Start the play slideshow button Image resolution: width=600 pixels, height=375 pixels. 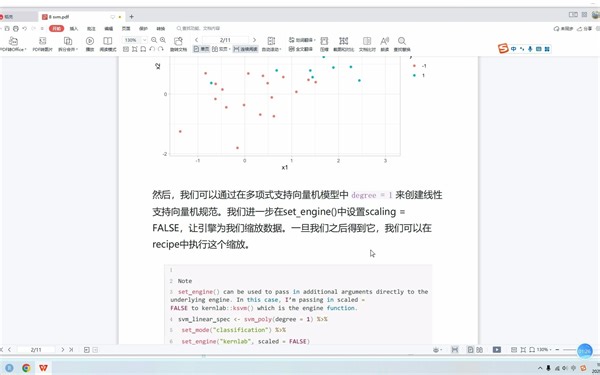(90, 44)
